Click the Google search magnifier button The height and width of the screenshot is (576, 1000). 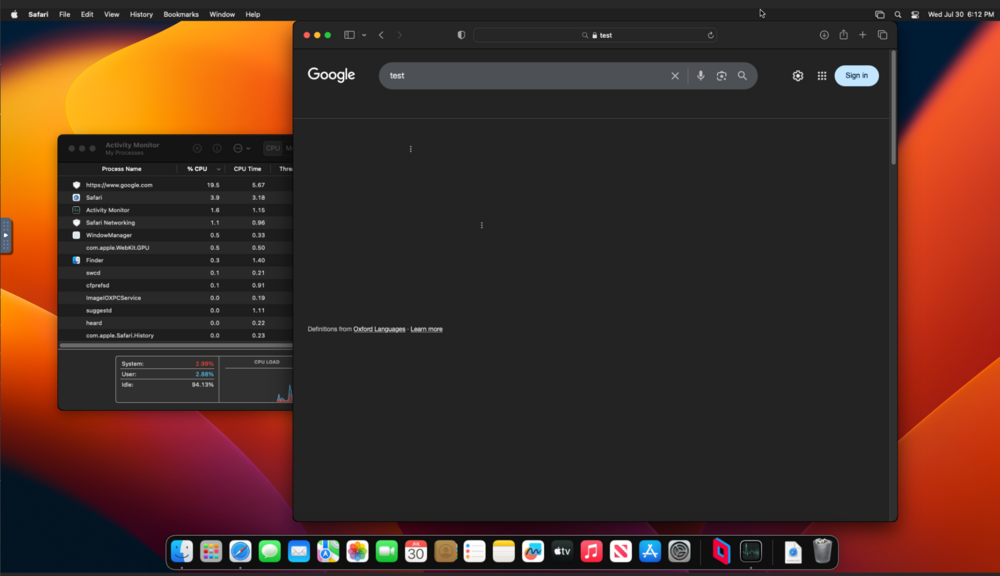742,76
